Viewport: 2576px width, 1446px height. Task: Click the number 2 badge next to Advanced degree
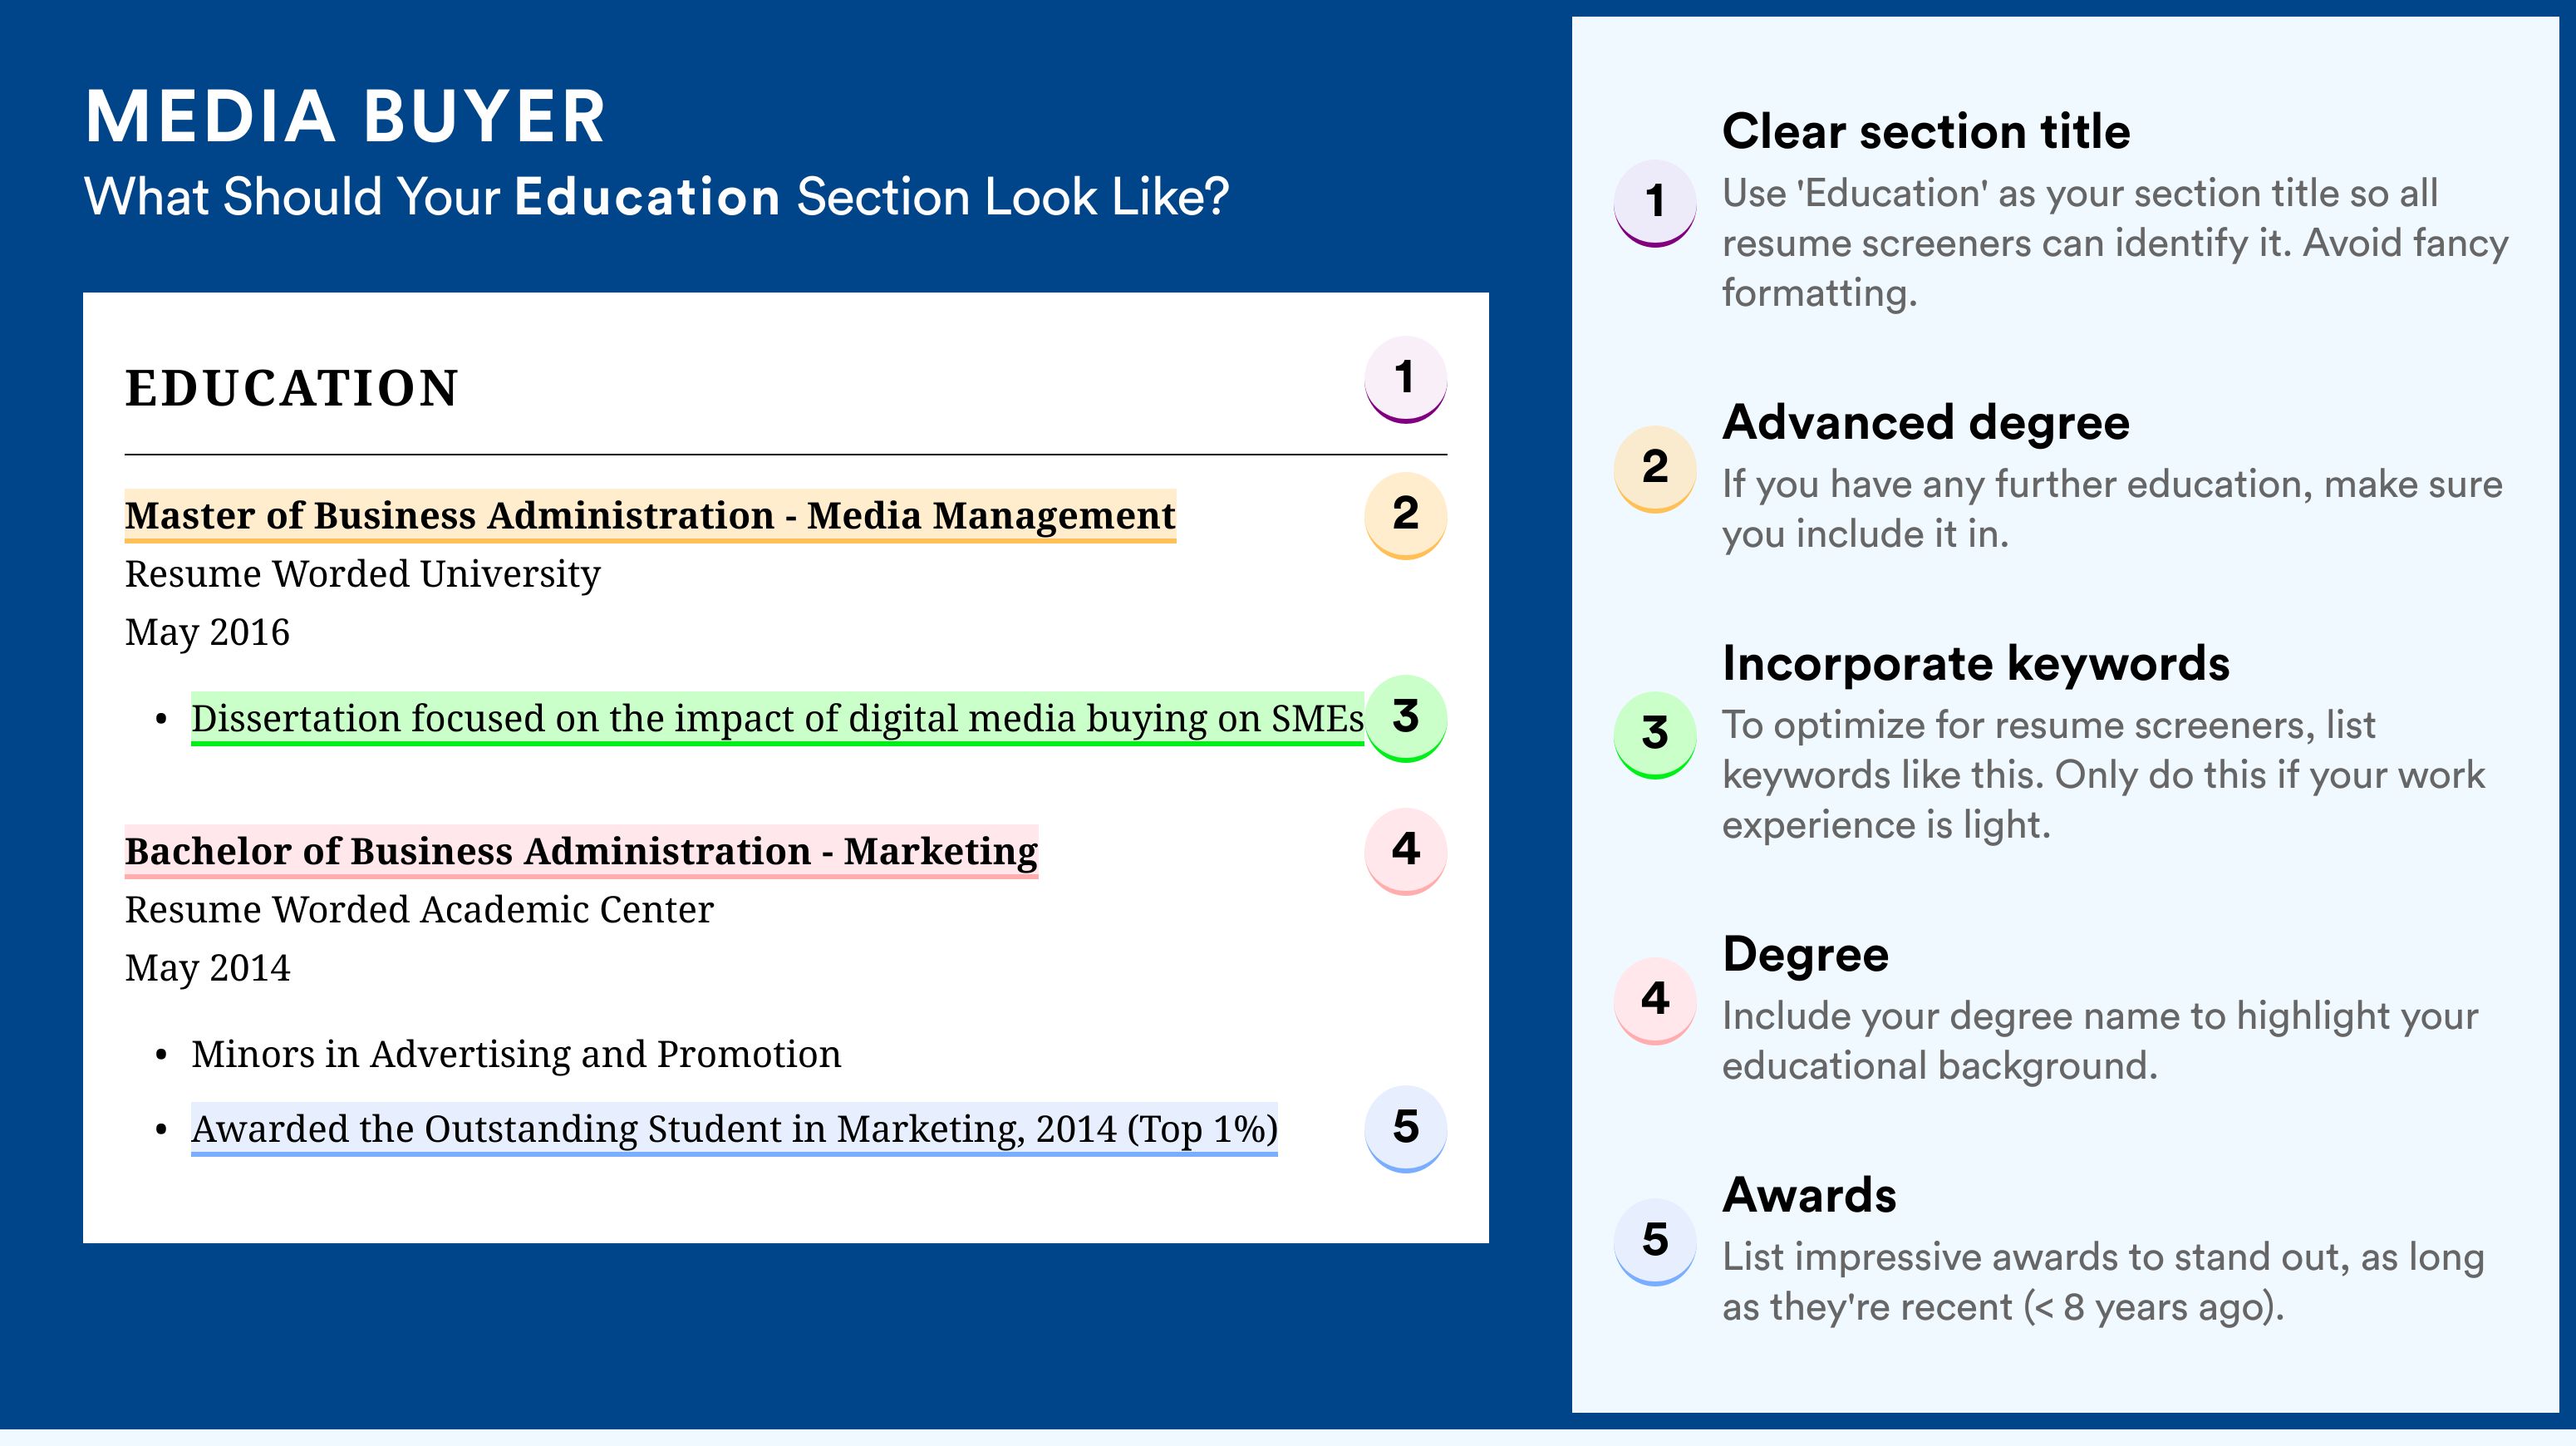(1655, 468)
